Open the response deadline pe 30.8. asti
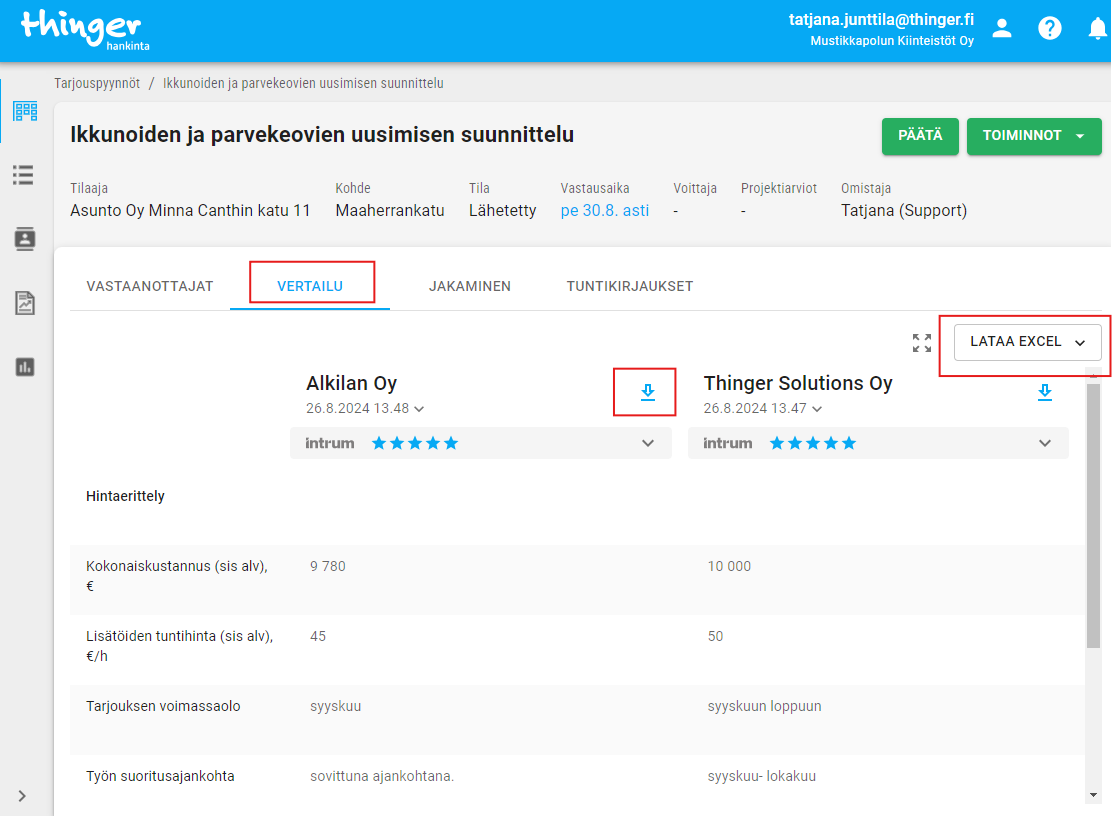This screenshot has width=1112, height=816. point(604,211)
